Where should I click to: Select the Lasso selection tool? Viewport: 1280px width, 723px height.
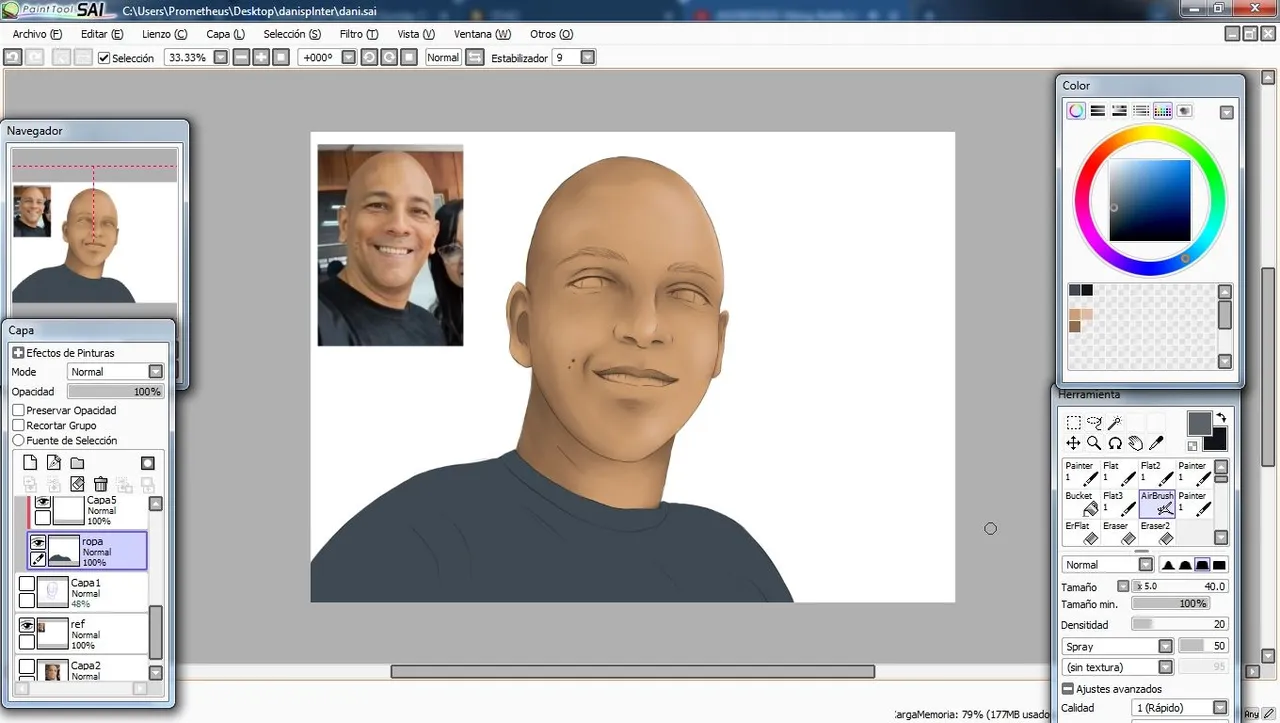(1094, 423)
